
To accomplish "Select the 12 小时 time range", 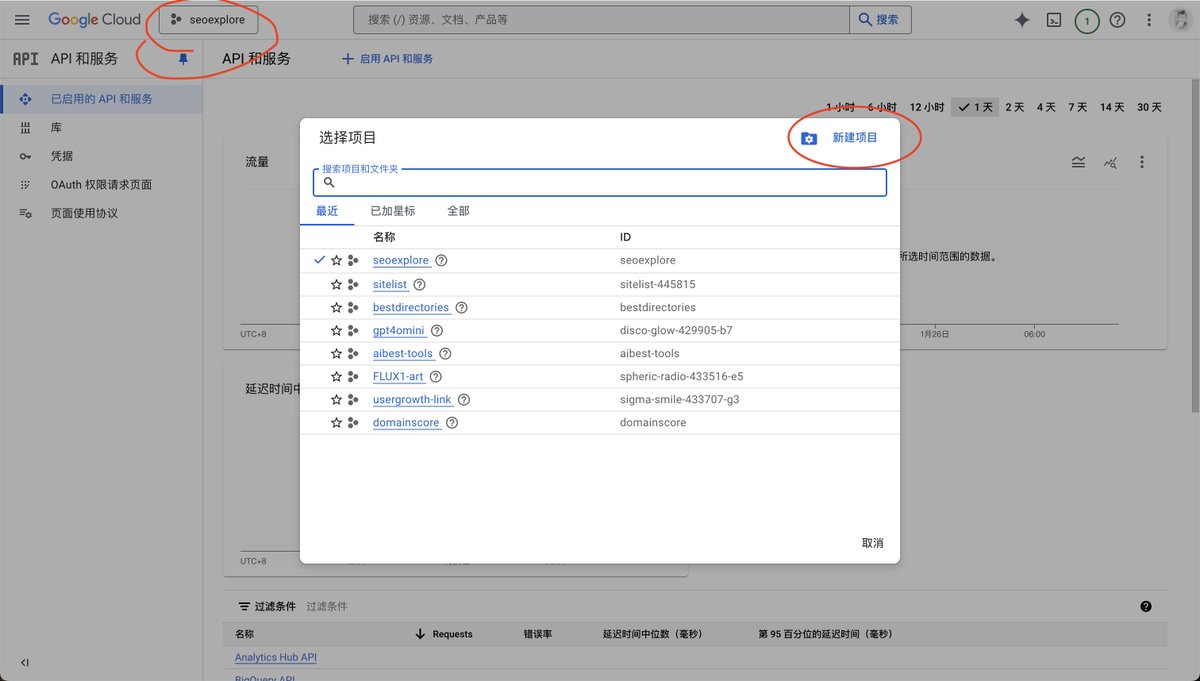I will coord(927,107).
